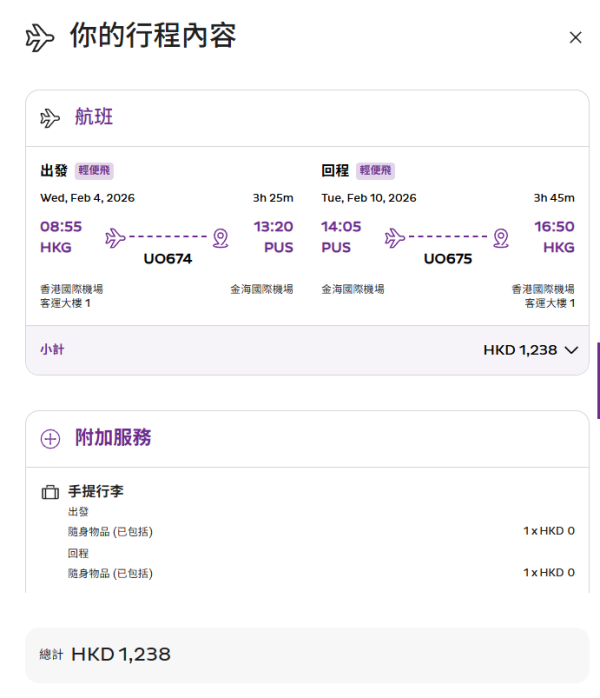Image resolution: width=600 pixels, height=698 pixels.
Task: Click the 航班 section heading
Action: 94,117
